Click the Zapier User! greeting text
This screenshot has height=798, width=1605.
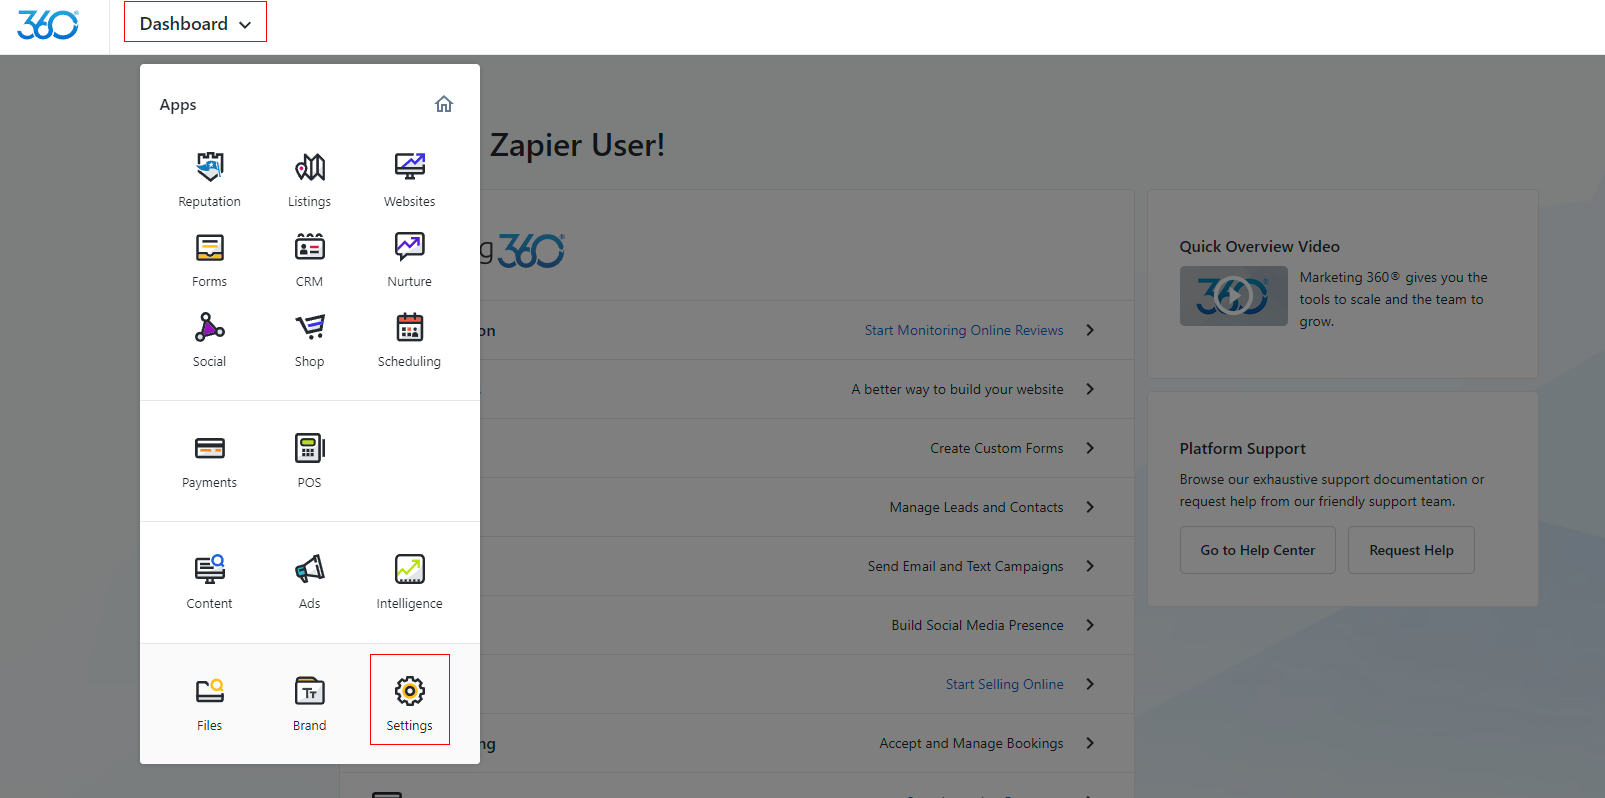tap(577, 145)
